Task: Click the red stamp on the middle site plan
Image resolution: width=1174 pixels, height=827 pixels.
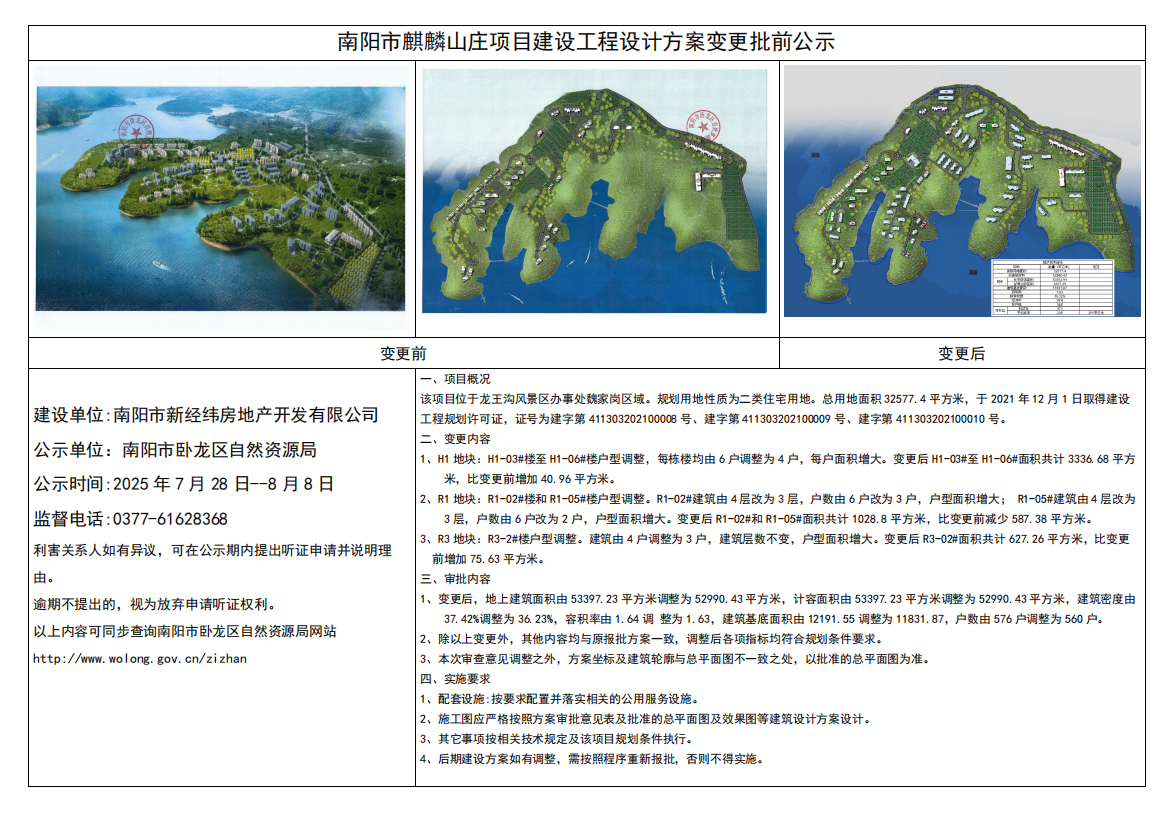Action: tap(705, 127)
